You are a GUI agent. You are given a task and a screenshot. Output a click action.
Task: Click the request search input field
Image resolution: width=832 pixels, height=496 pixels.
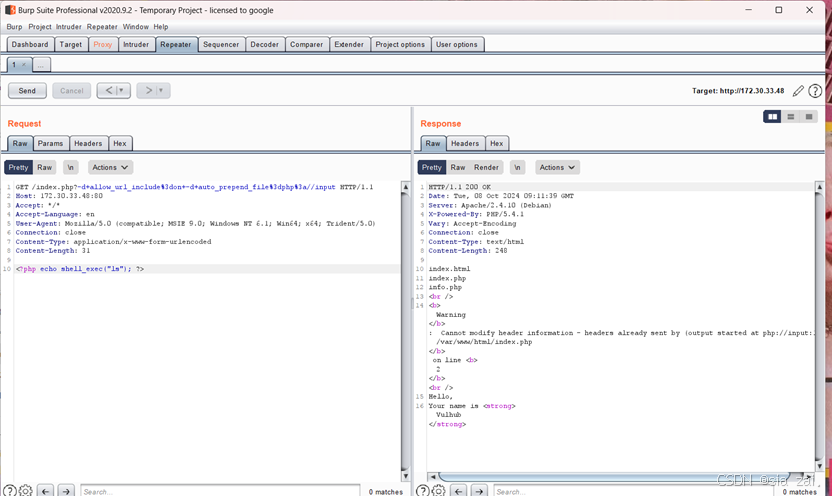click(x=220, y=491)
